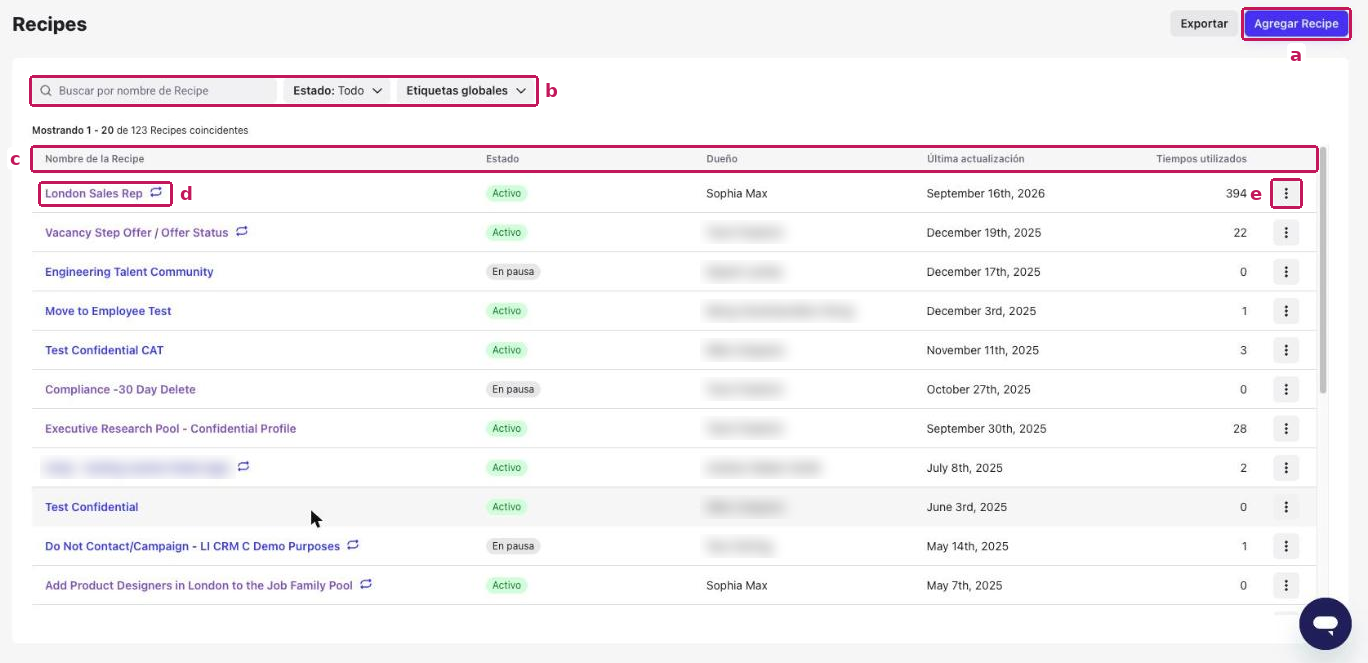The height and width of the screenshot is (663, 1368).
Task: Open row actions for Test Confidential June 3rd row
Action: (x=1286, y=507)
